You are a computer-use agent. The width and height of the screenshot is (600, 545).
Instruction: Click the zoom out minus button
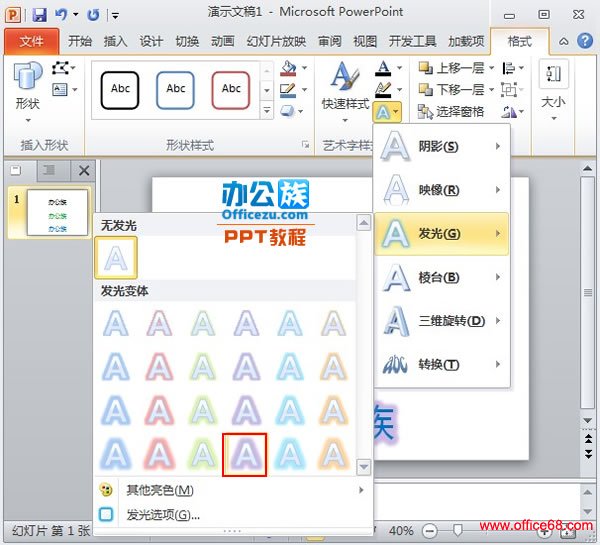[429, 531]
